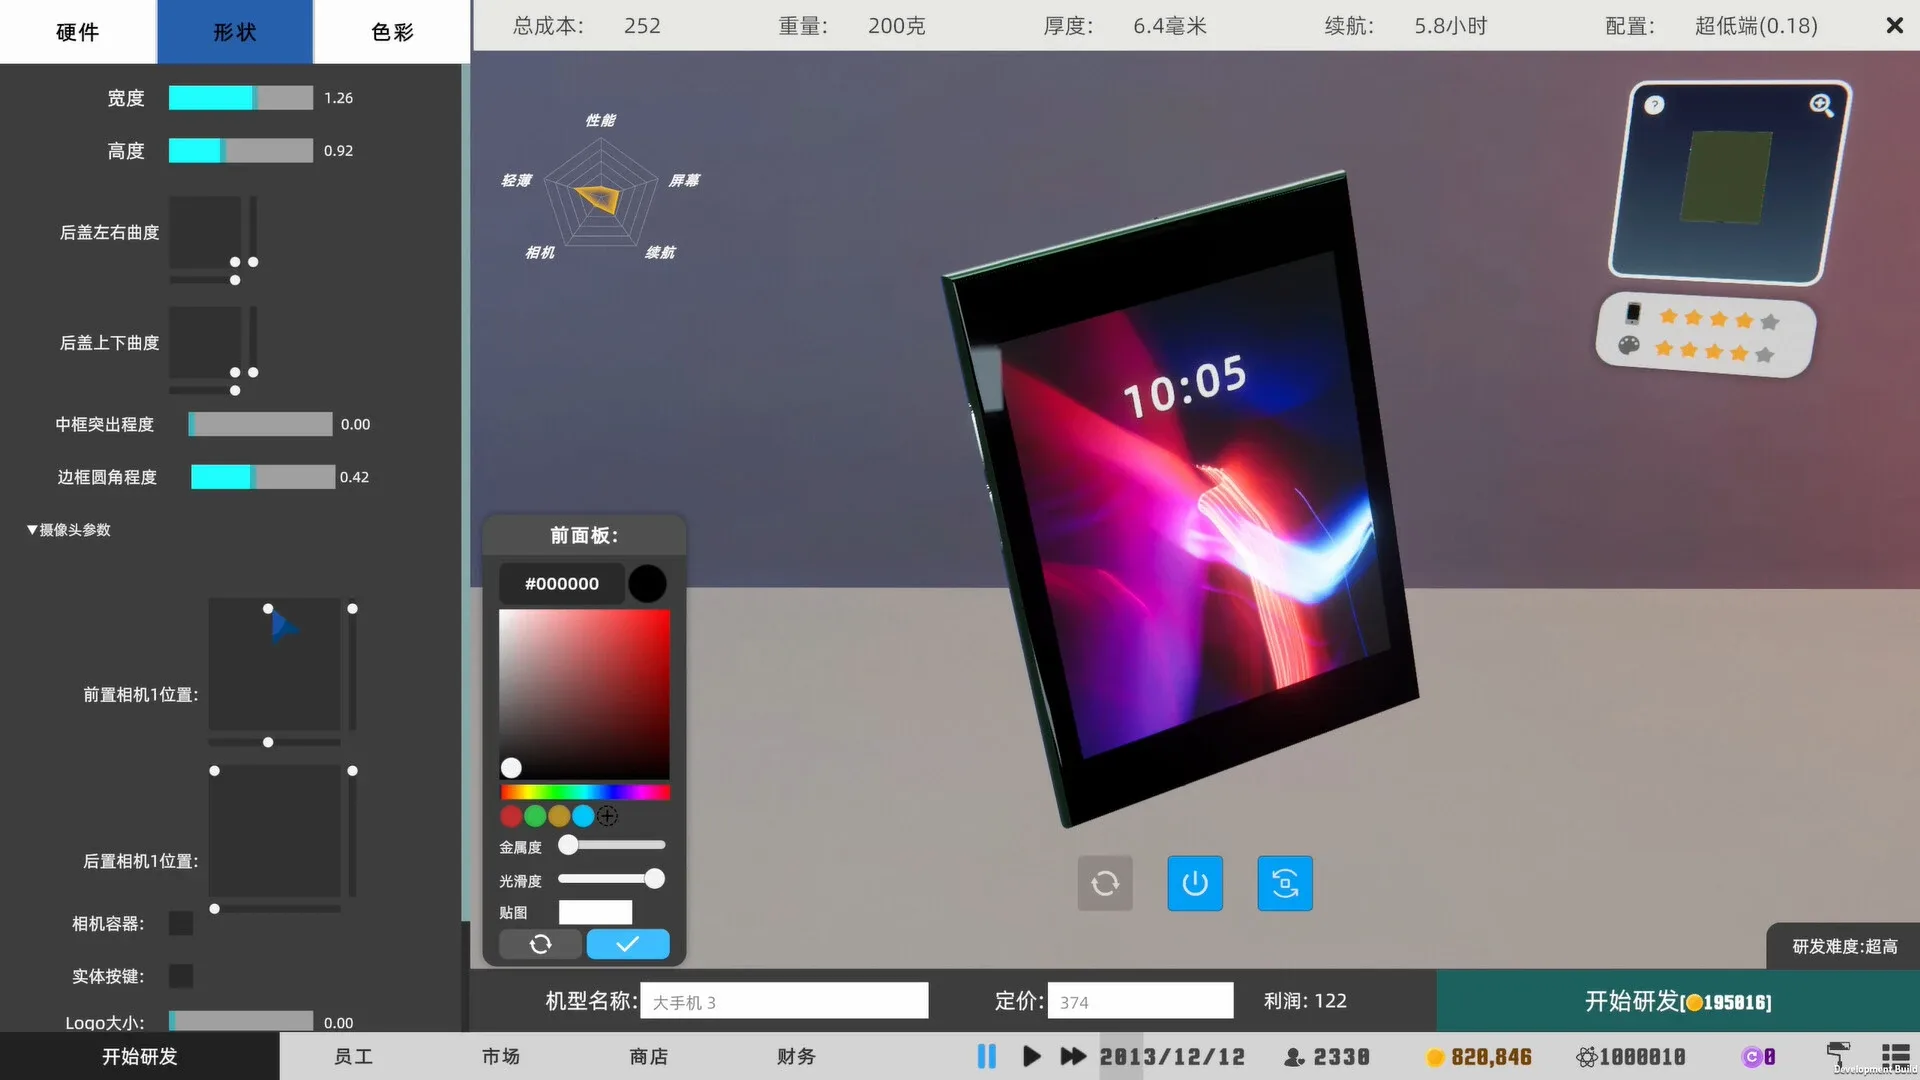Pause the game time
Viewport: 1920px width, 1080px height.
(986, 1056)
